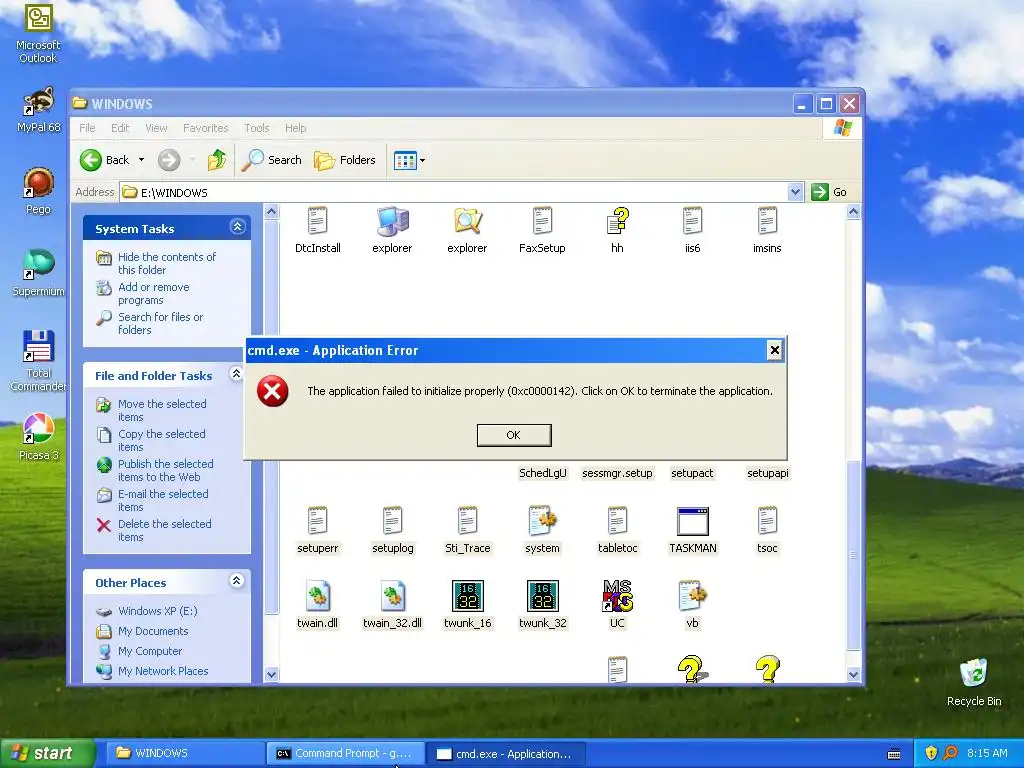Select the Sti_Trace file icon
The height and width of the screenshot is (768, 1024).
[x=468, y=521]
